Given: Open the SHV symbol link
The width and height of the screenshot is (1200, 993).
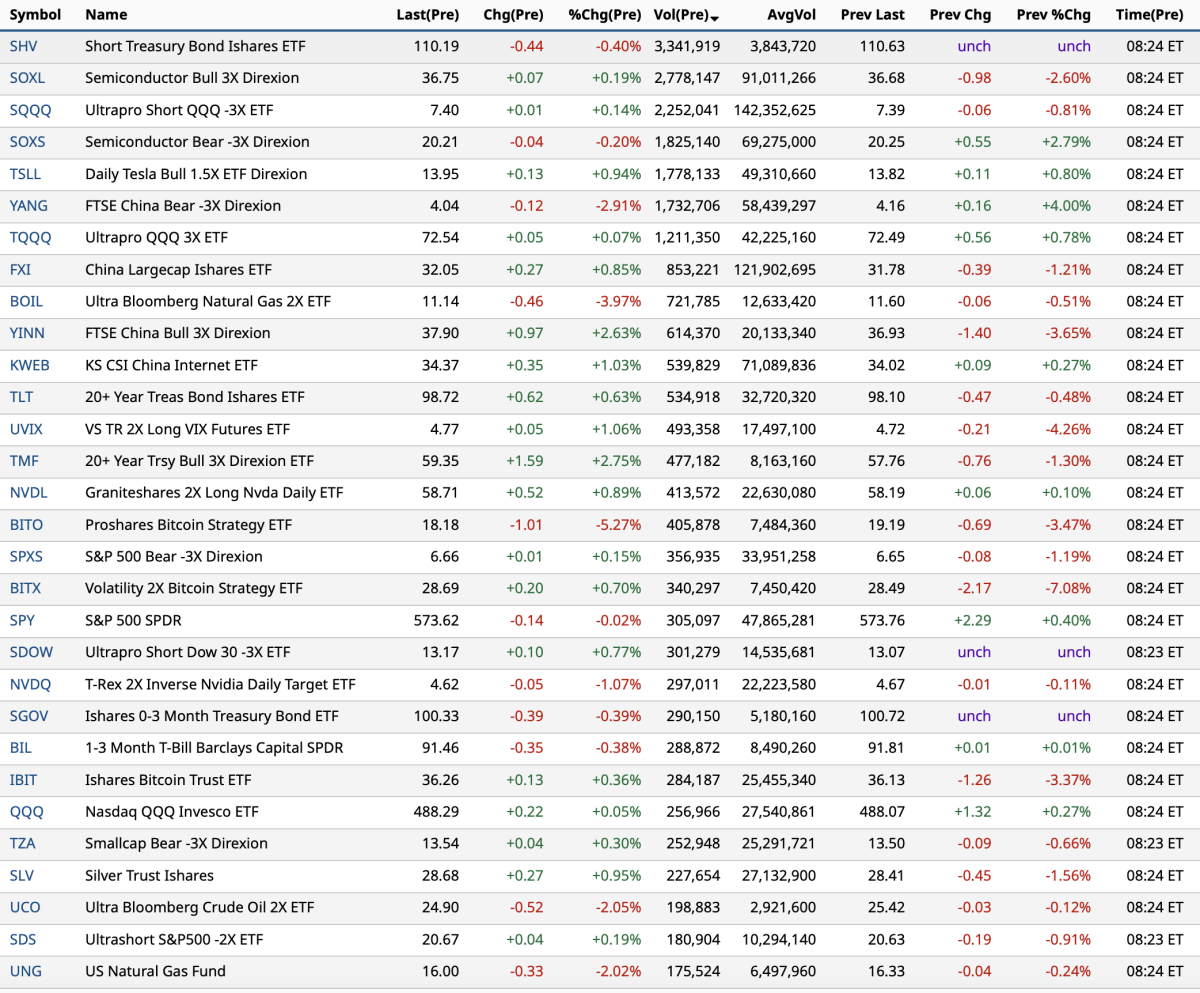Looking at the screenshot, I should click(x=25, y=46).
